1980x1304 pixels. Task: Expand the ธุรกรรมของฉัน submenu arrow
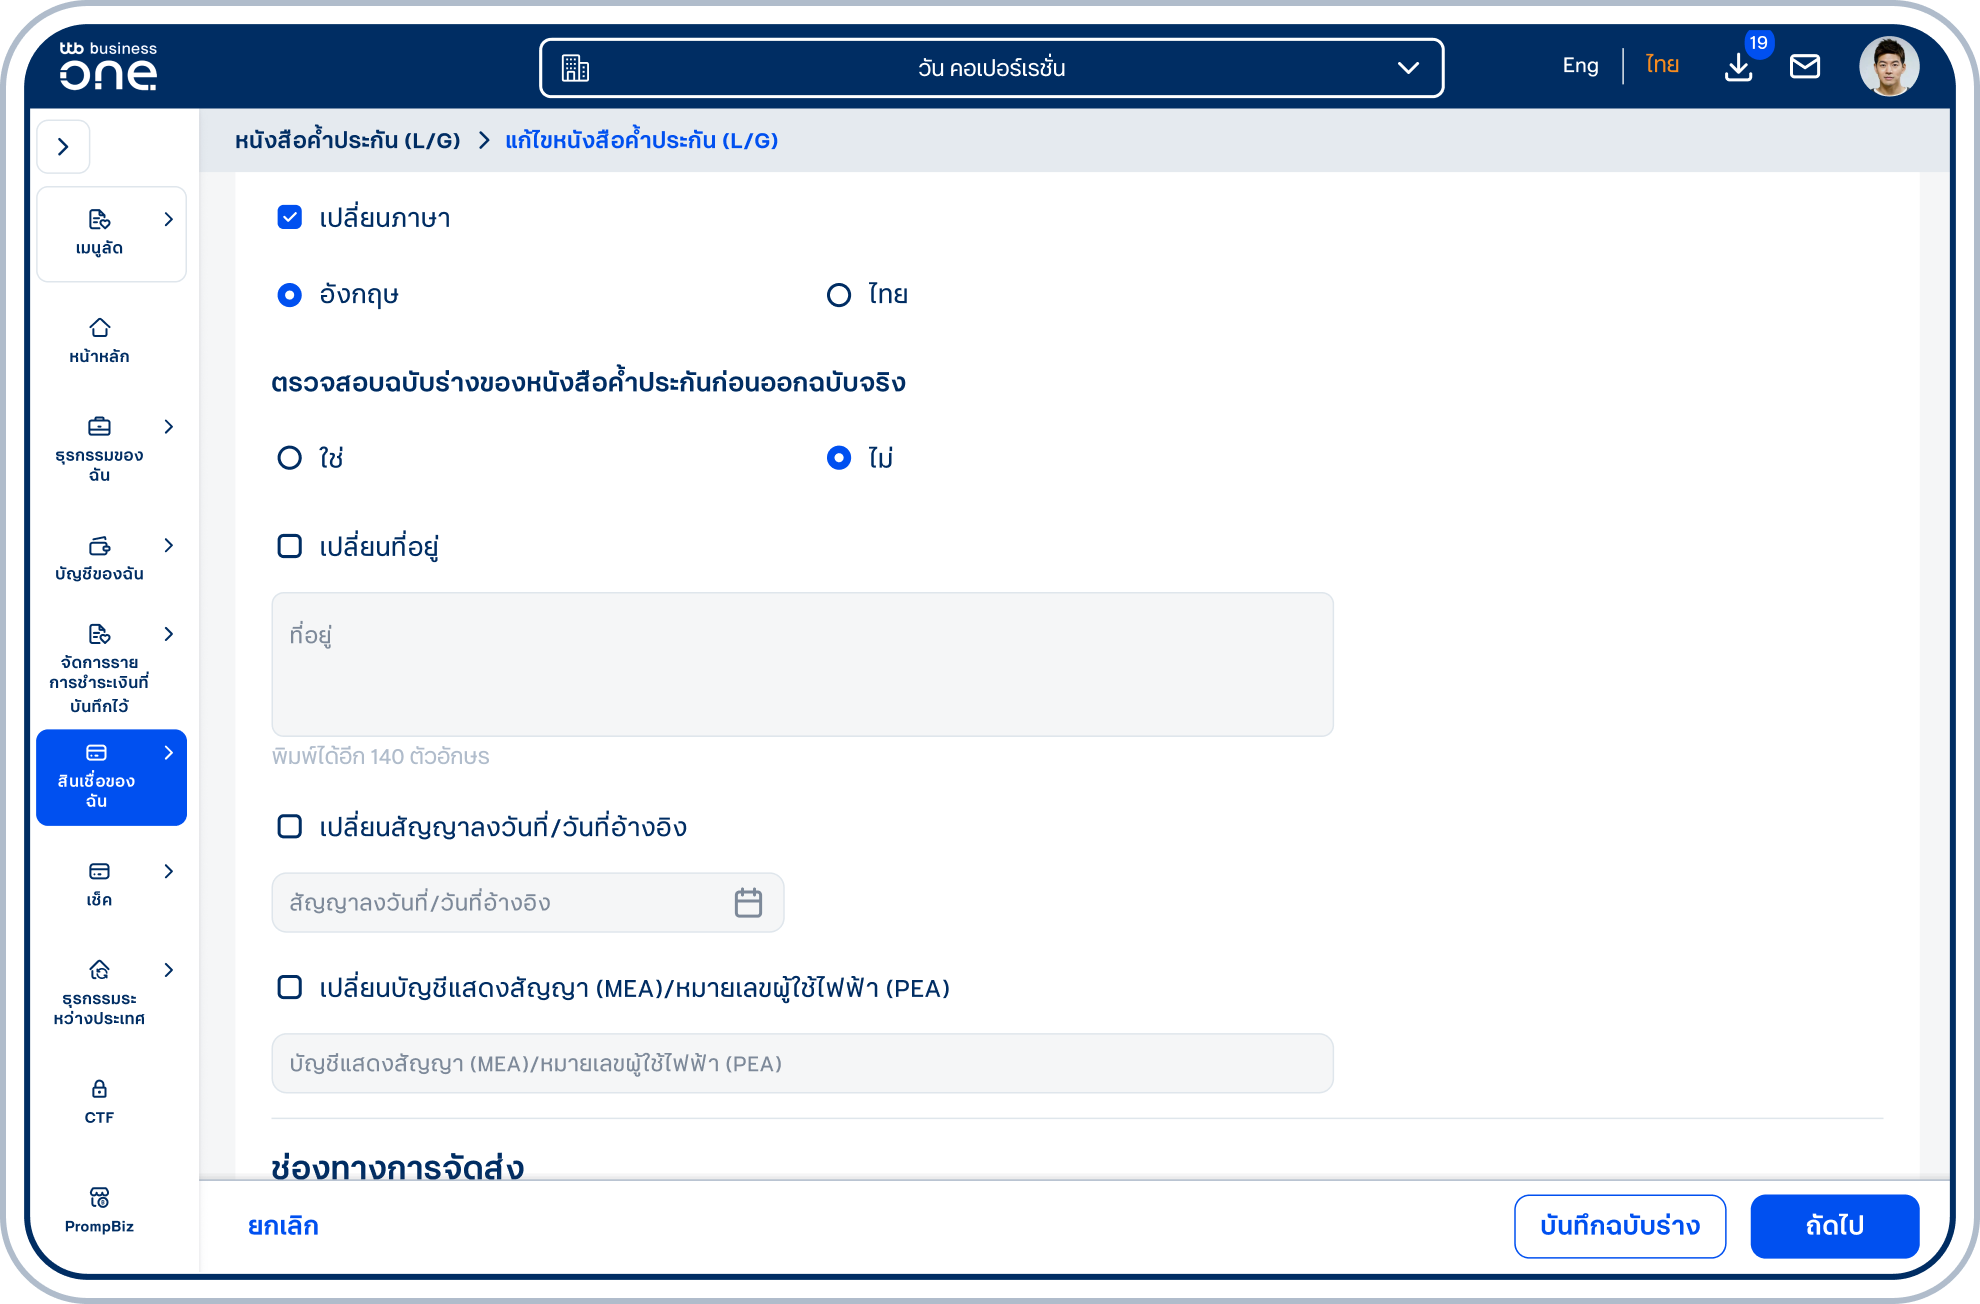click(168, 427)
